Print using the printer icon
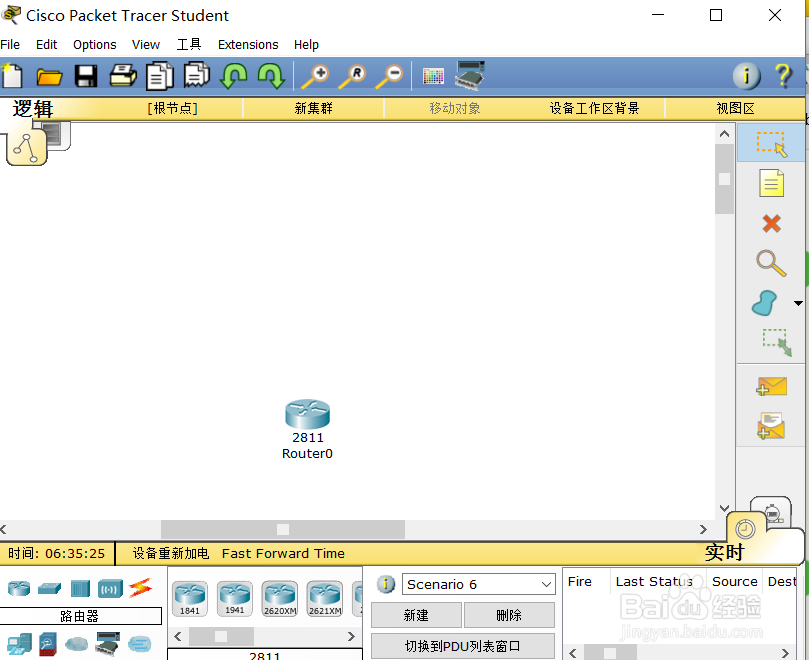The width and height of the screenshot is (809, 660). [123, 76]
